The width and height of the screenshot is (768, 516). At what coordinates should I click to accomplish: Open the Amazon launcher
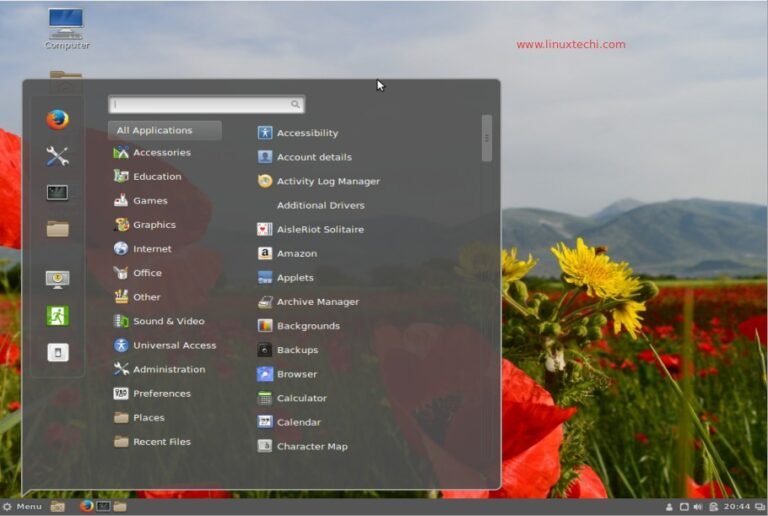(287, 253)
